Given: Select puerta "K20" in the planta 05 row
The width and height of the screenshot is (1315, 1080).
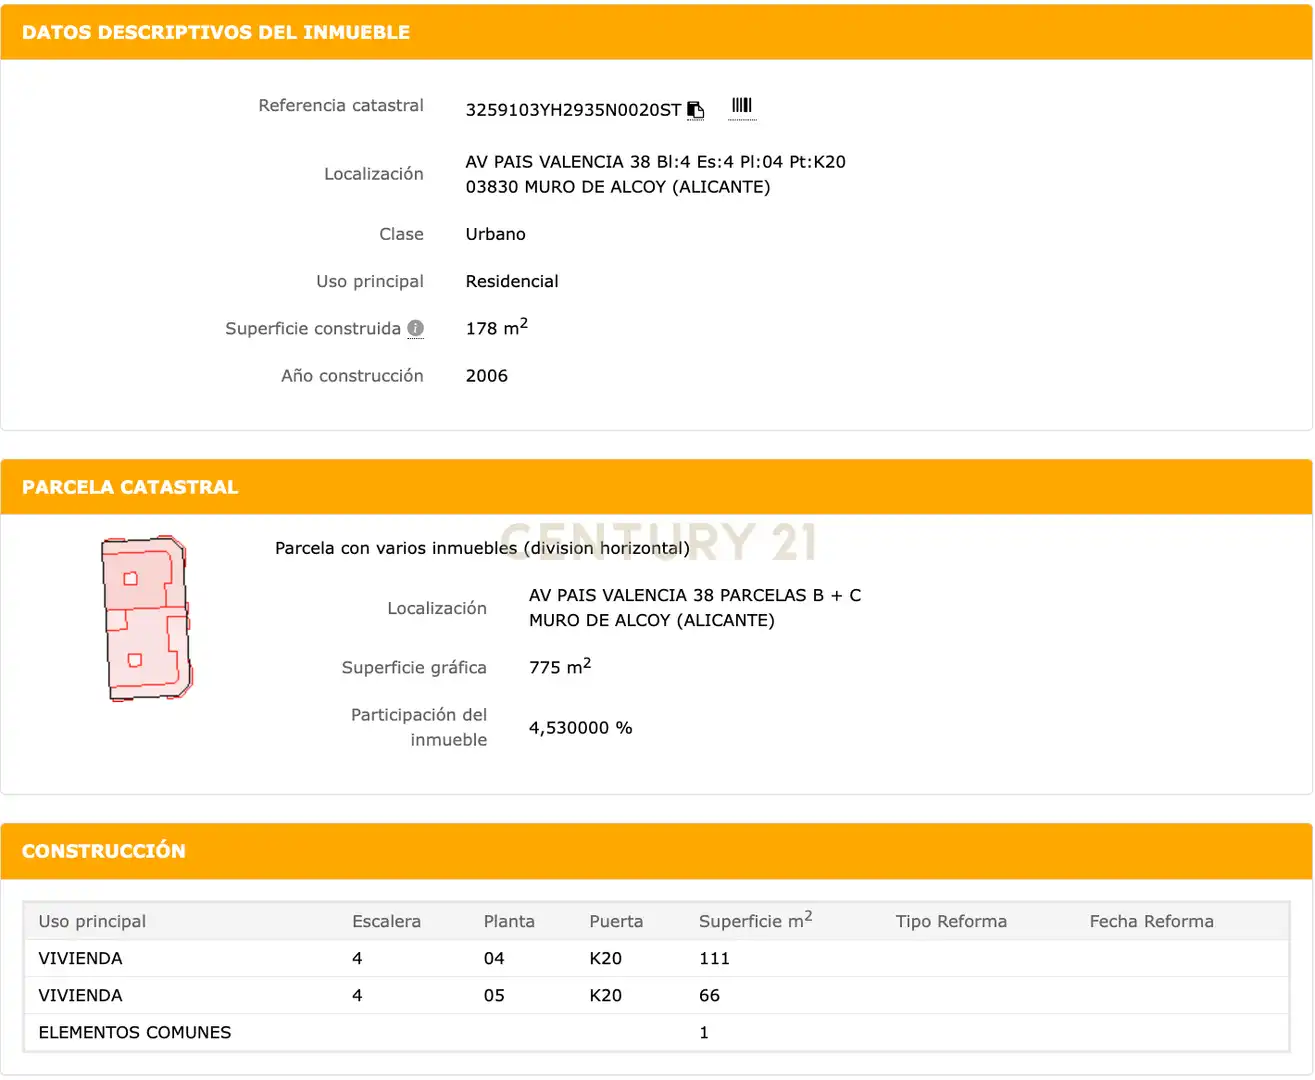Looking at the screenshot, I should pos(605,995).
